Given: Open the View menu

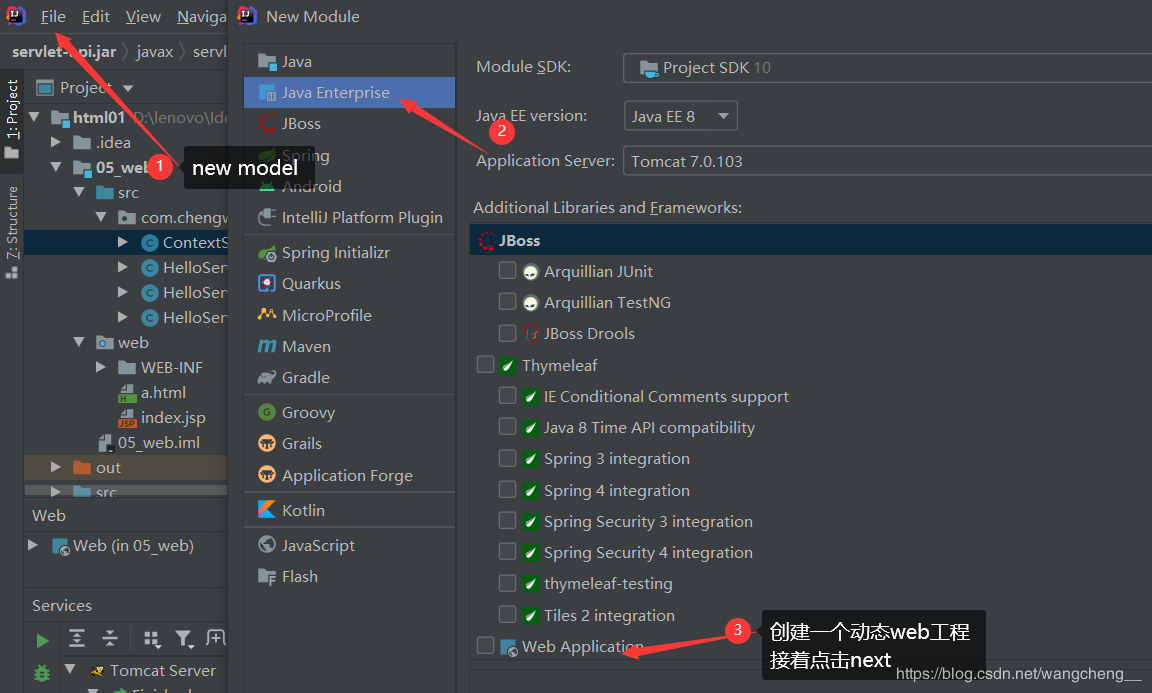Looking at the screenshot, I should tap(143, 16).
